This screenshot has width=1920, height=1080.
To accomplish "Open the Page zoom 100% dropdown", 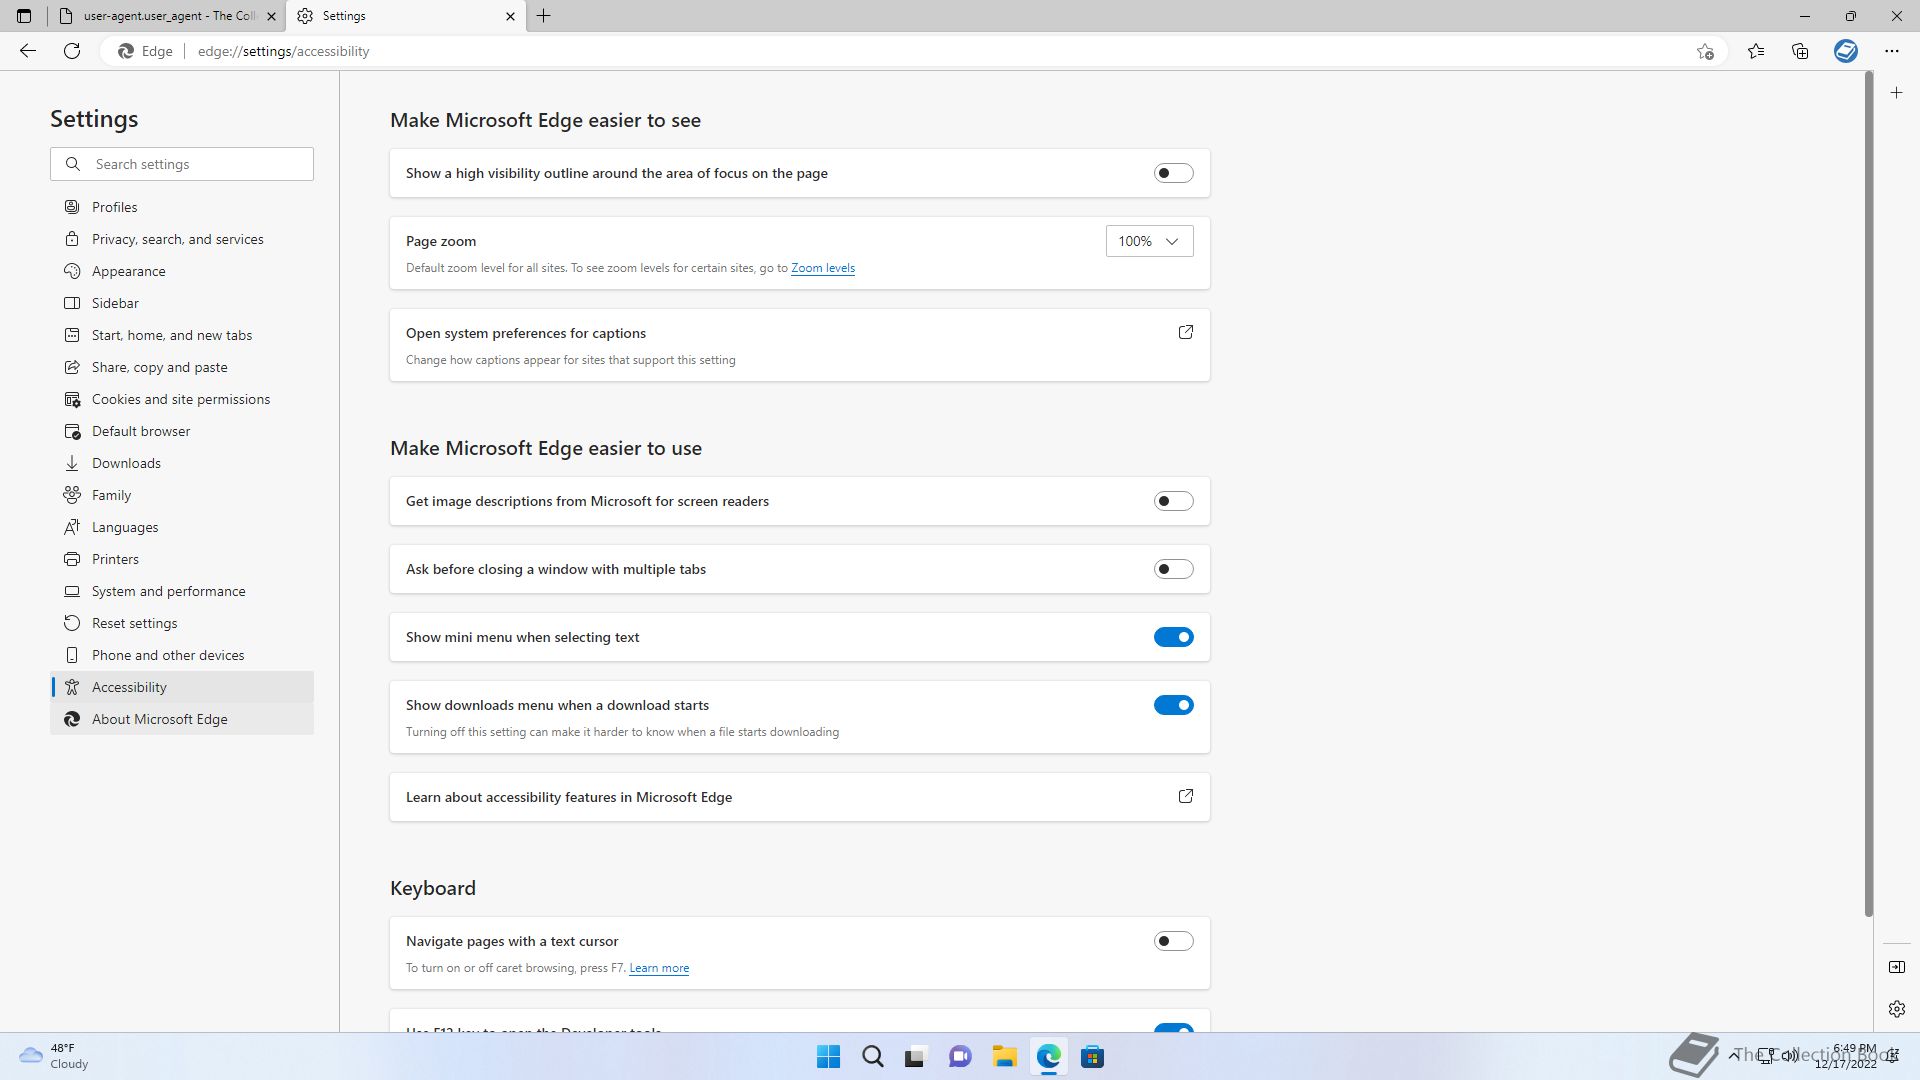I will pos(1149,241).
